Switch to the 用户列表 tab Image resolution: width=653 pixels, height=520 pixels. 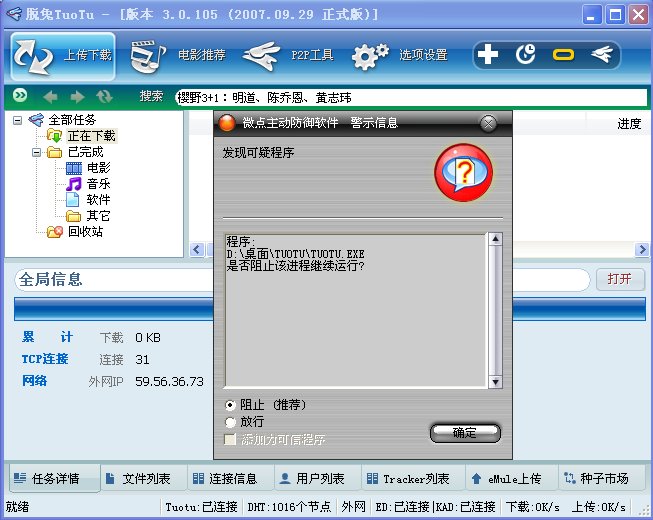318,478
